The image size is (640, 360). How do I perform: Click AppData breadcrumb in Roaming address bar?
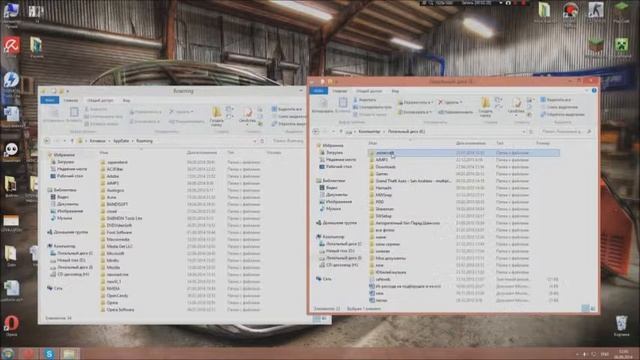(x=121, y=141)
